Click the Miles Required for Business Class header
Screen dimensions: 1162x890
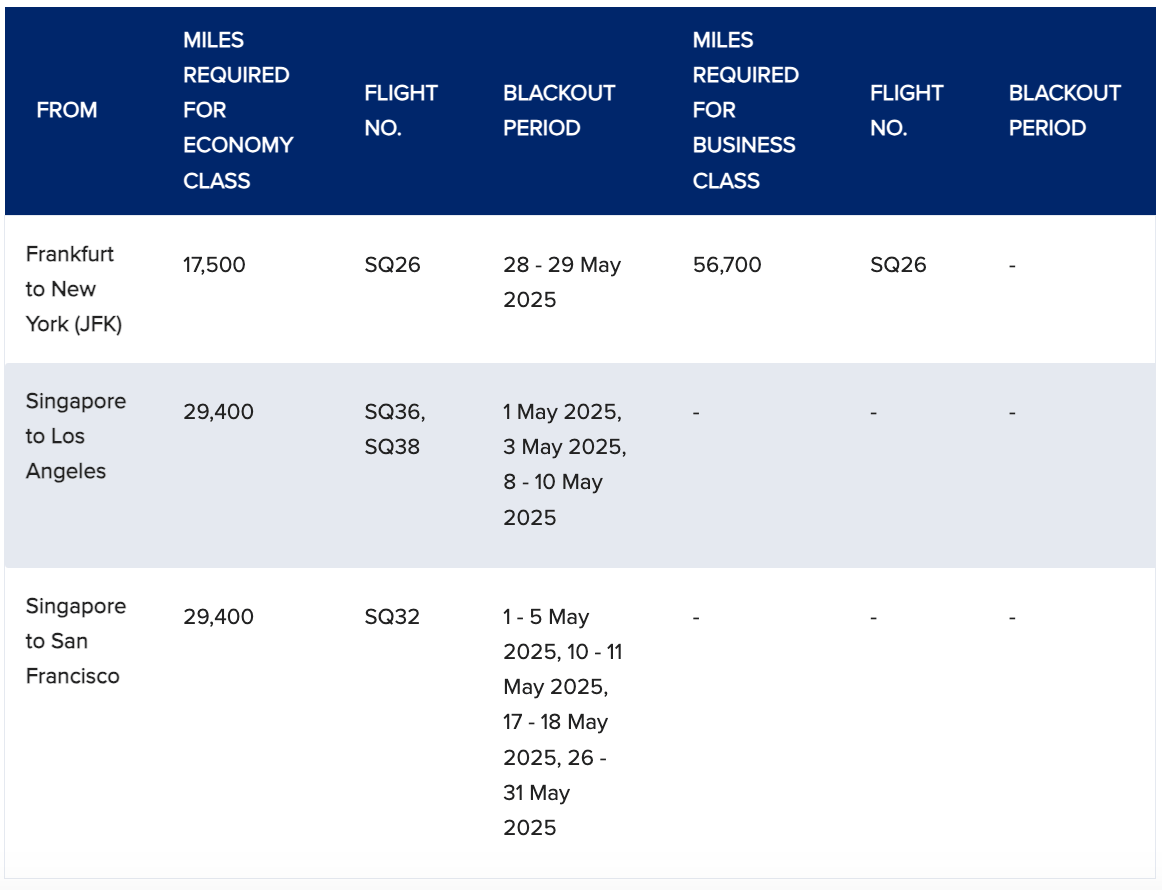click(x=746, y=110)
